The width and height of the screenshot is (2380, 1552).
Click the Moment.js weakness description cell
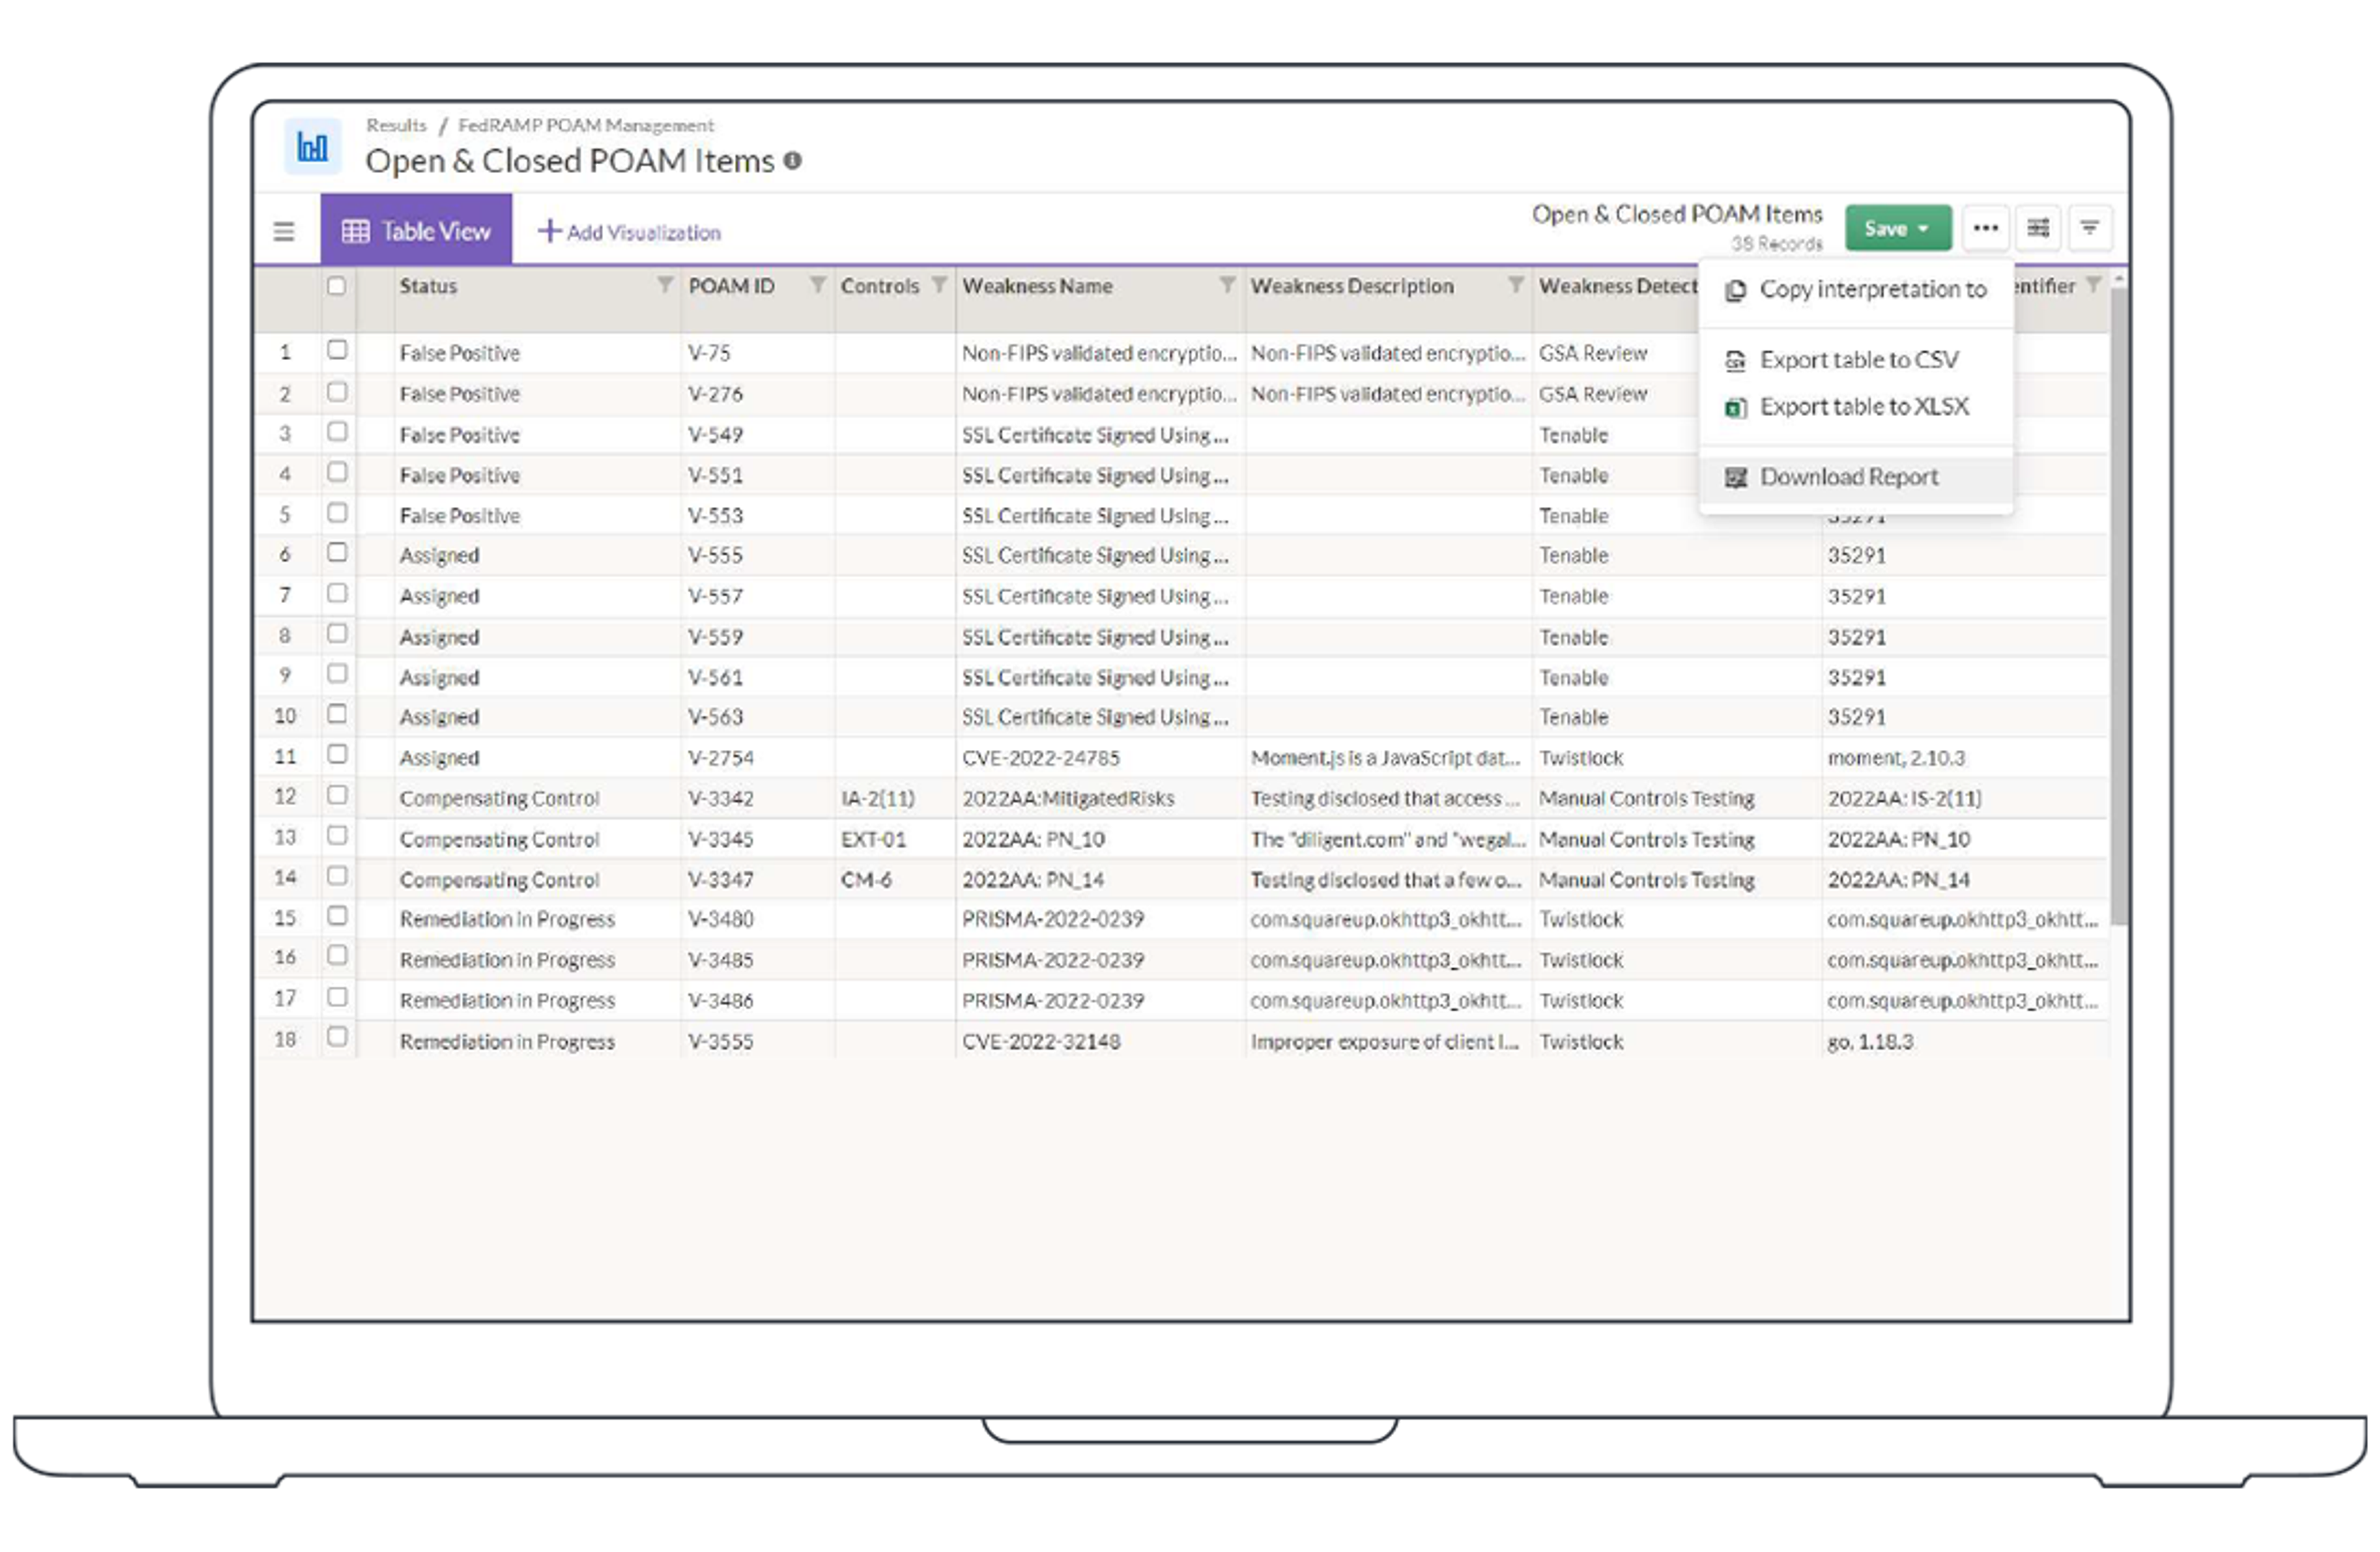[1388, 759]
